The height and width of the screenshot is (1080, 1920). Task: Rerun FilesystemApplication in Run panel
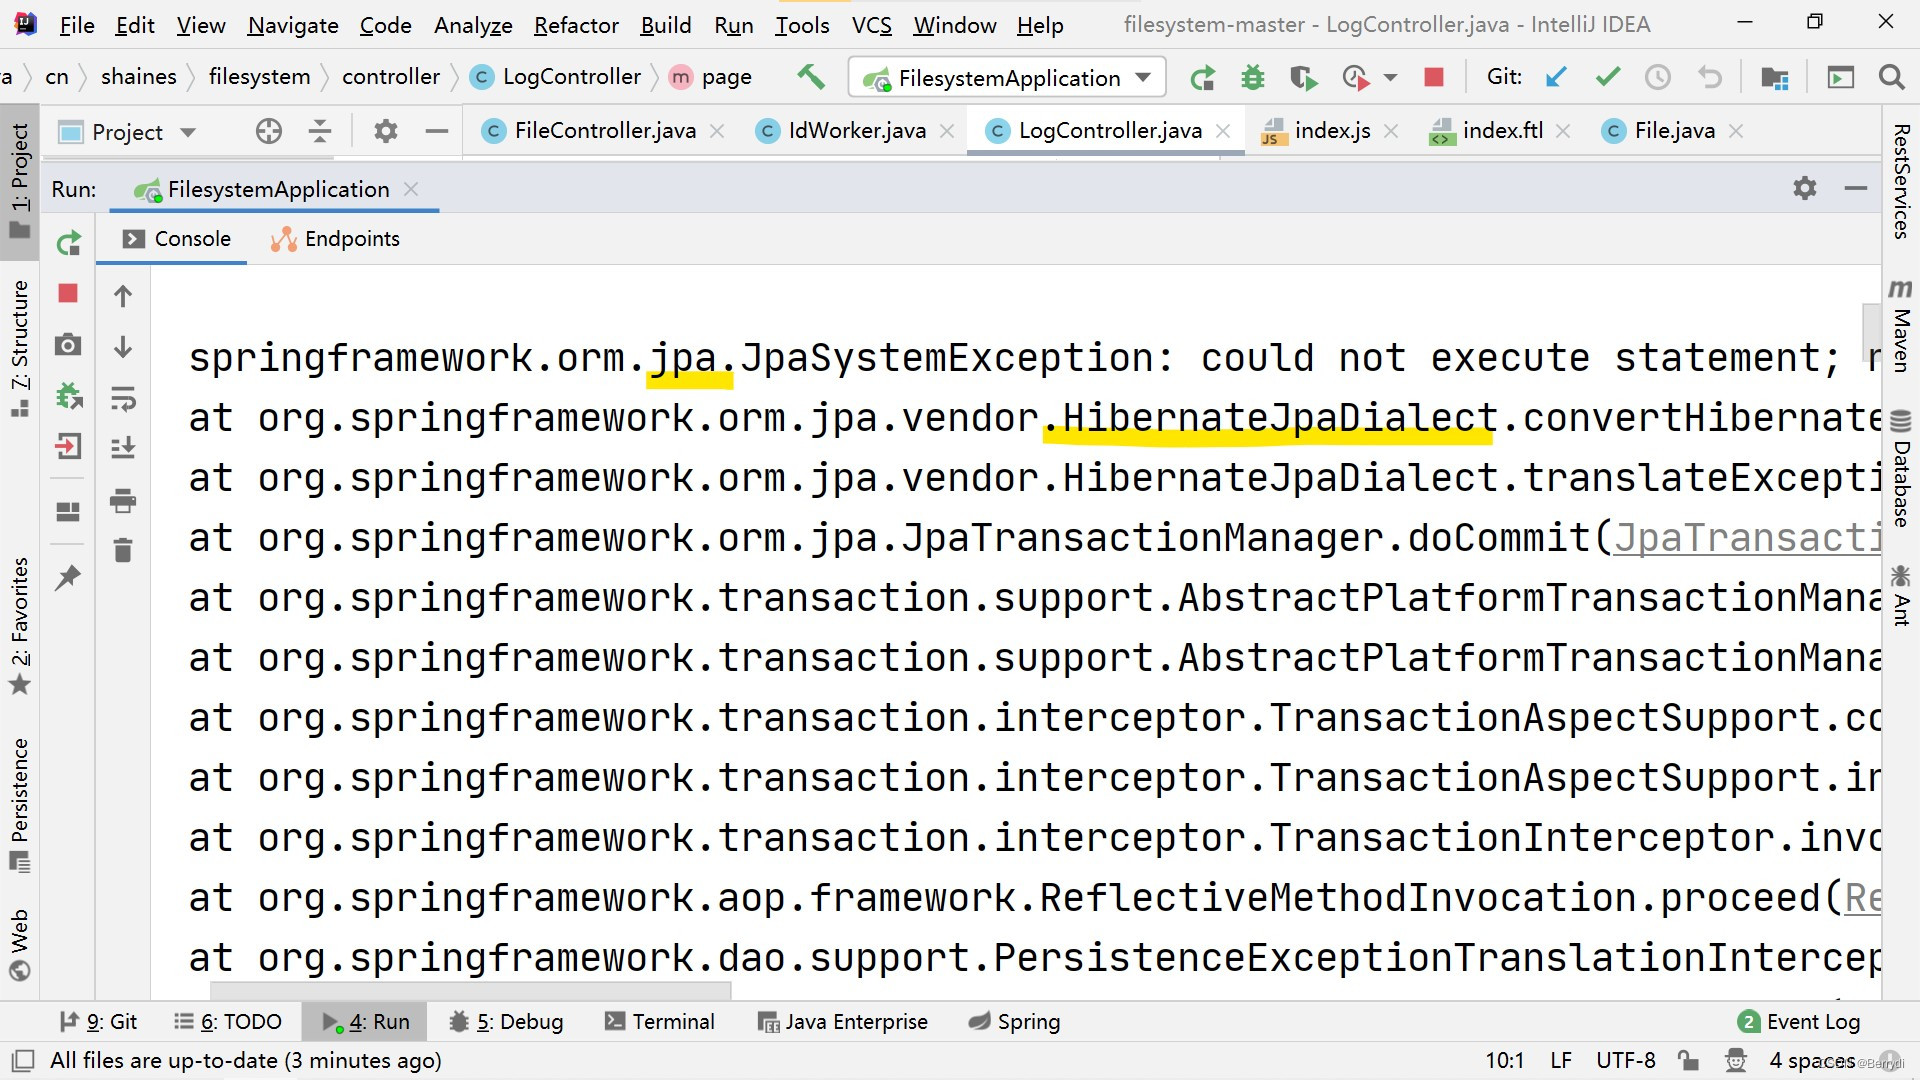tap(68, 243)
